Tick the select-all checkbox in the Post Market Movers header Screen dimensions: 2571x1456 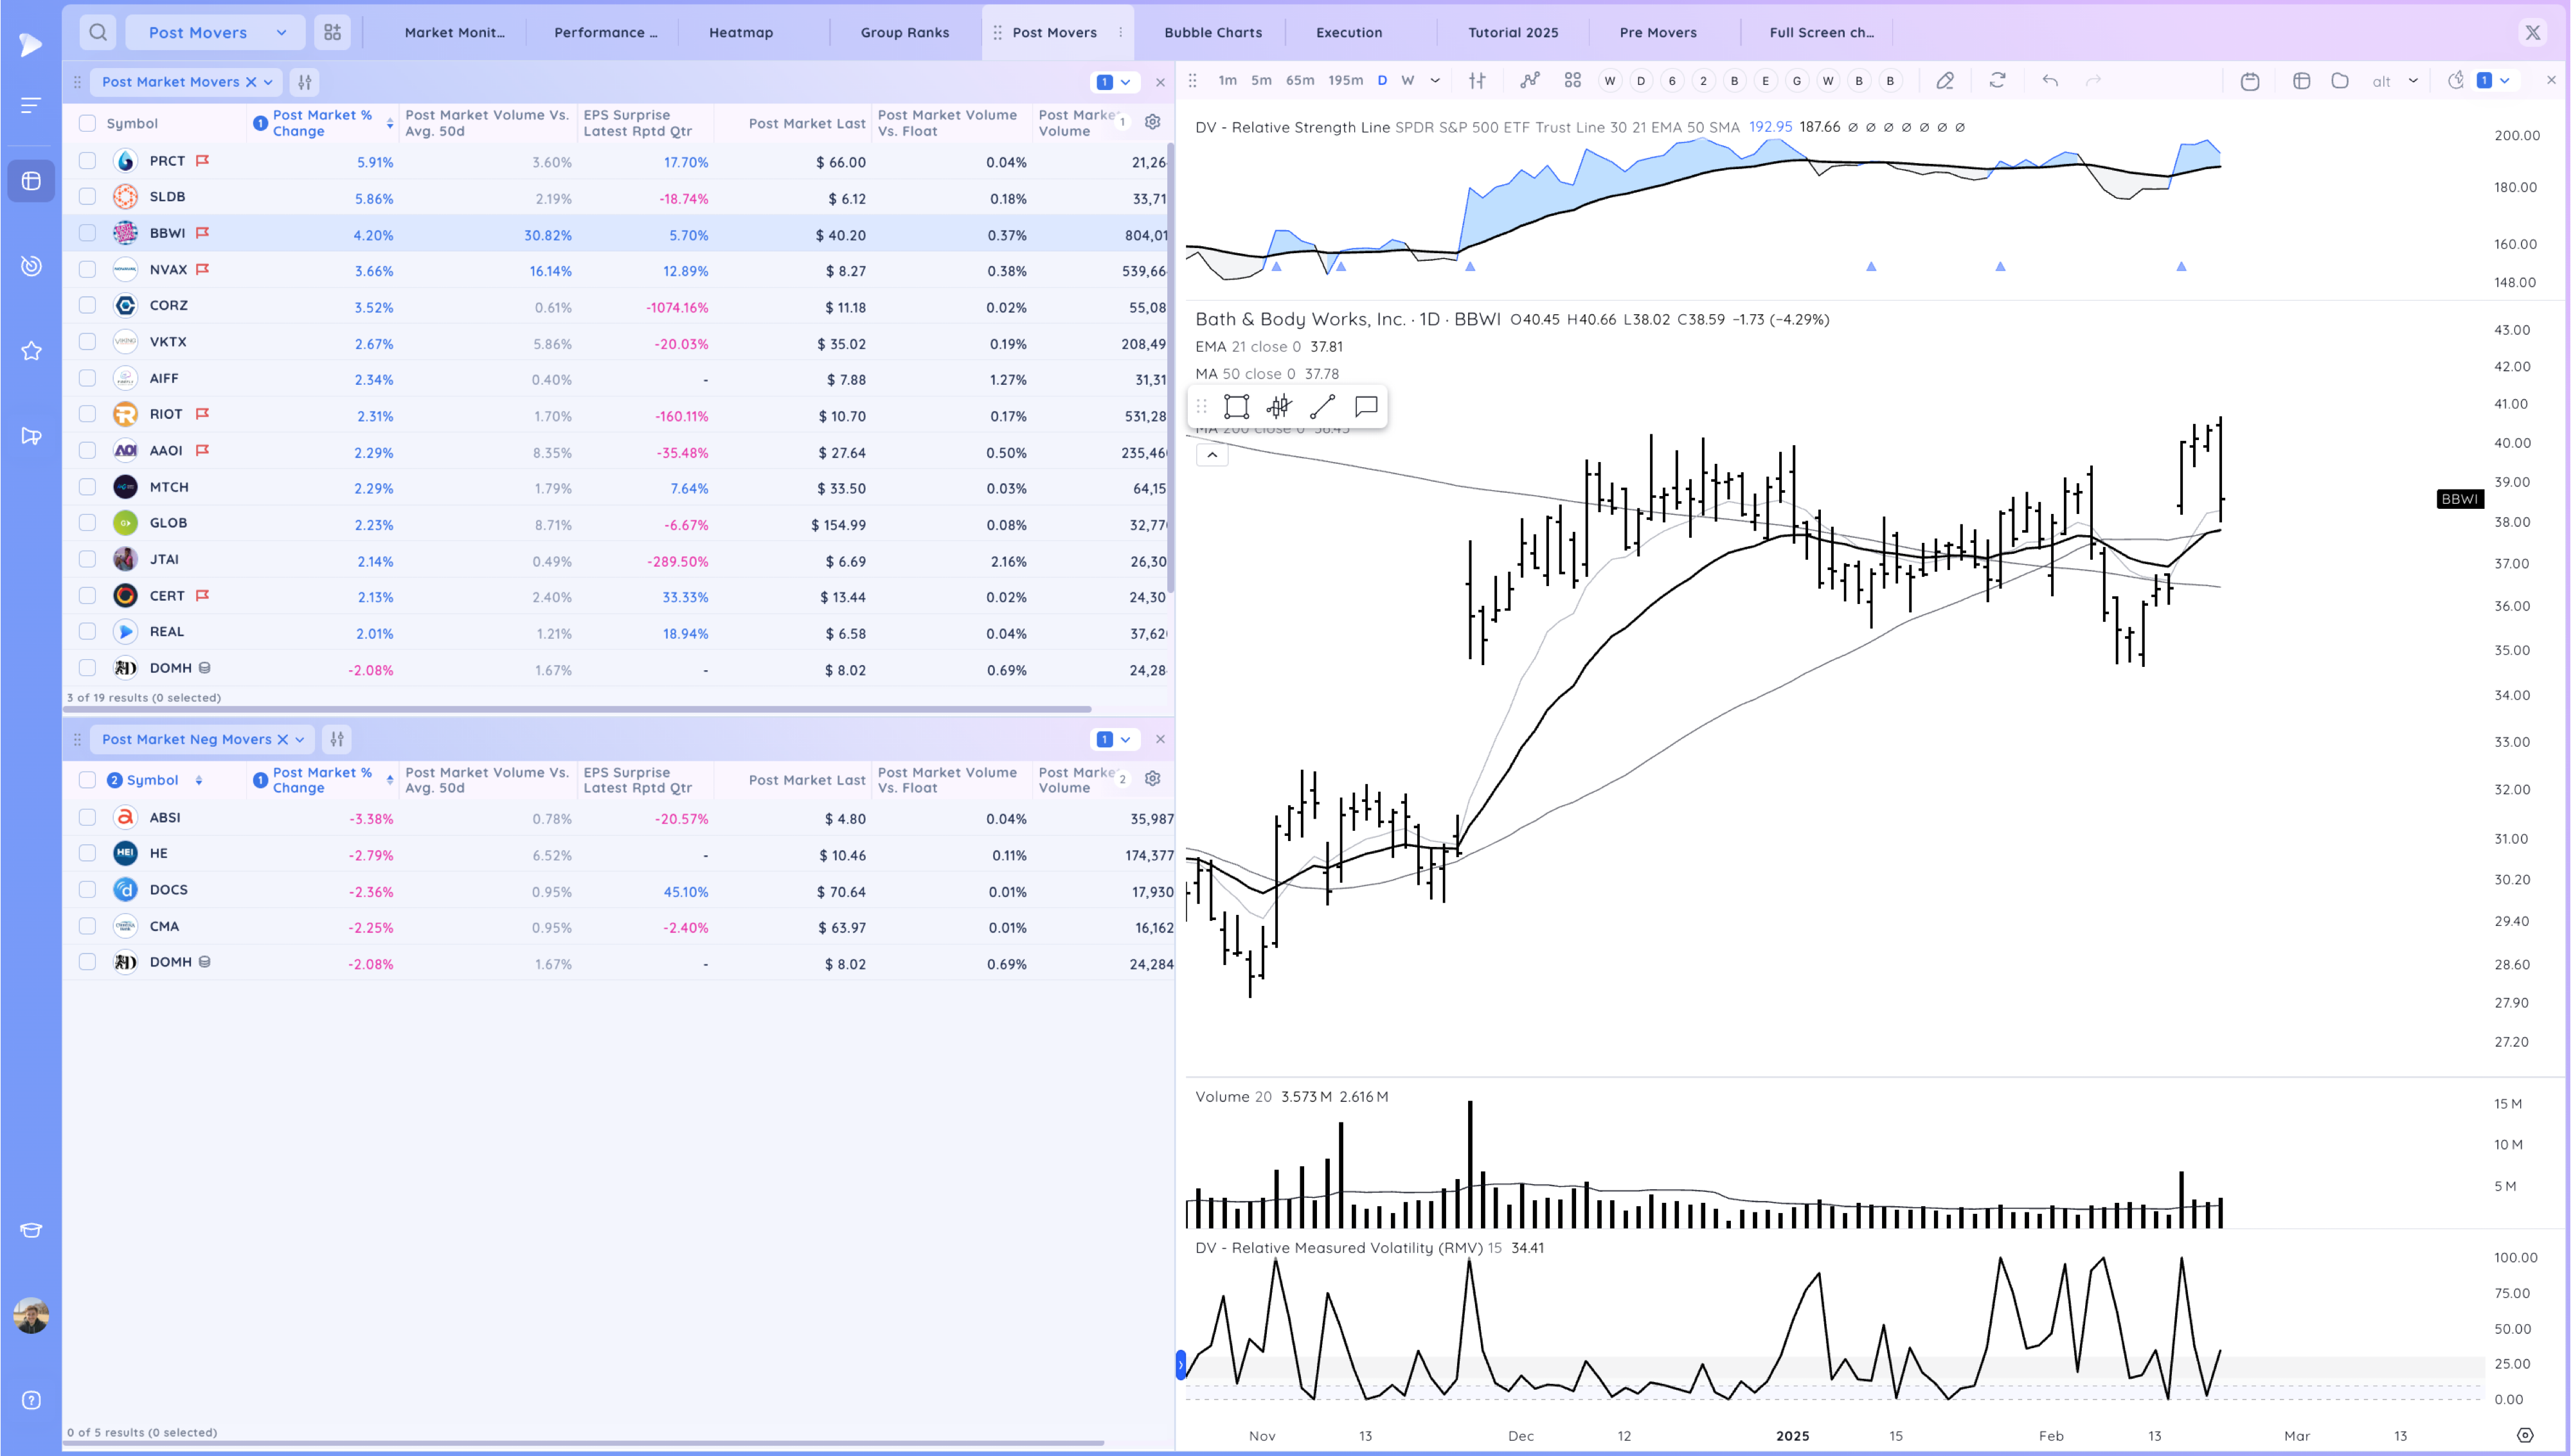[x=88, y=123]
